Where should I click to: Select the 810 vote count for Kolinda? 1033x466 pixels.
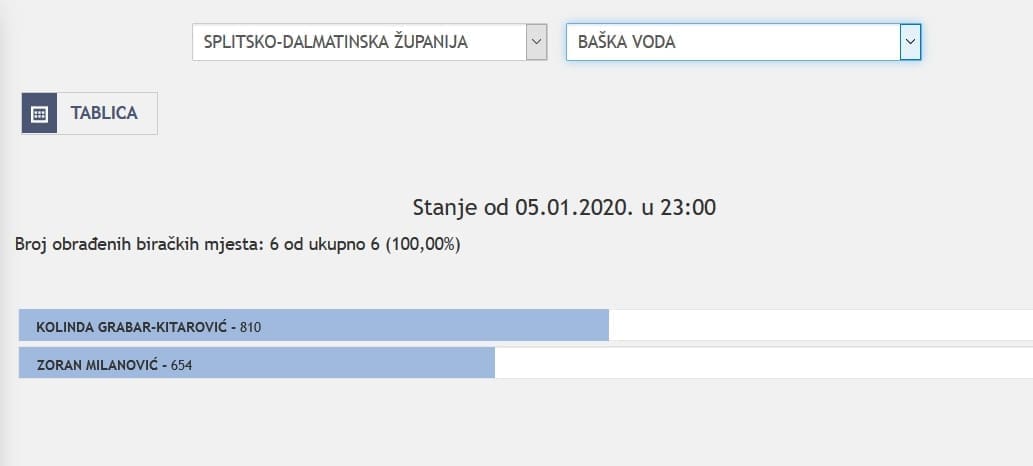click(x=250, y=327)
